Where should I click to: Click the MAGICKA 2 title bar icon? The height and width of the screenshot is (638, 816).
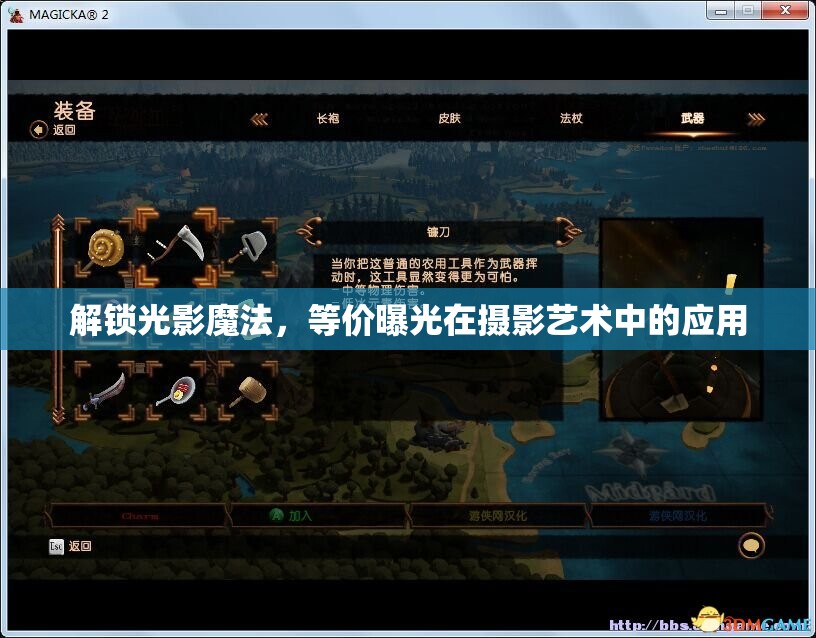point(16,15)
